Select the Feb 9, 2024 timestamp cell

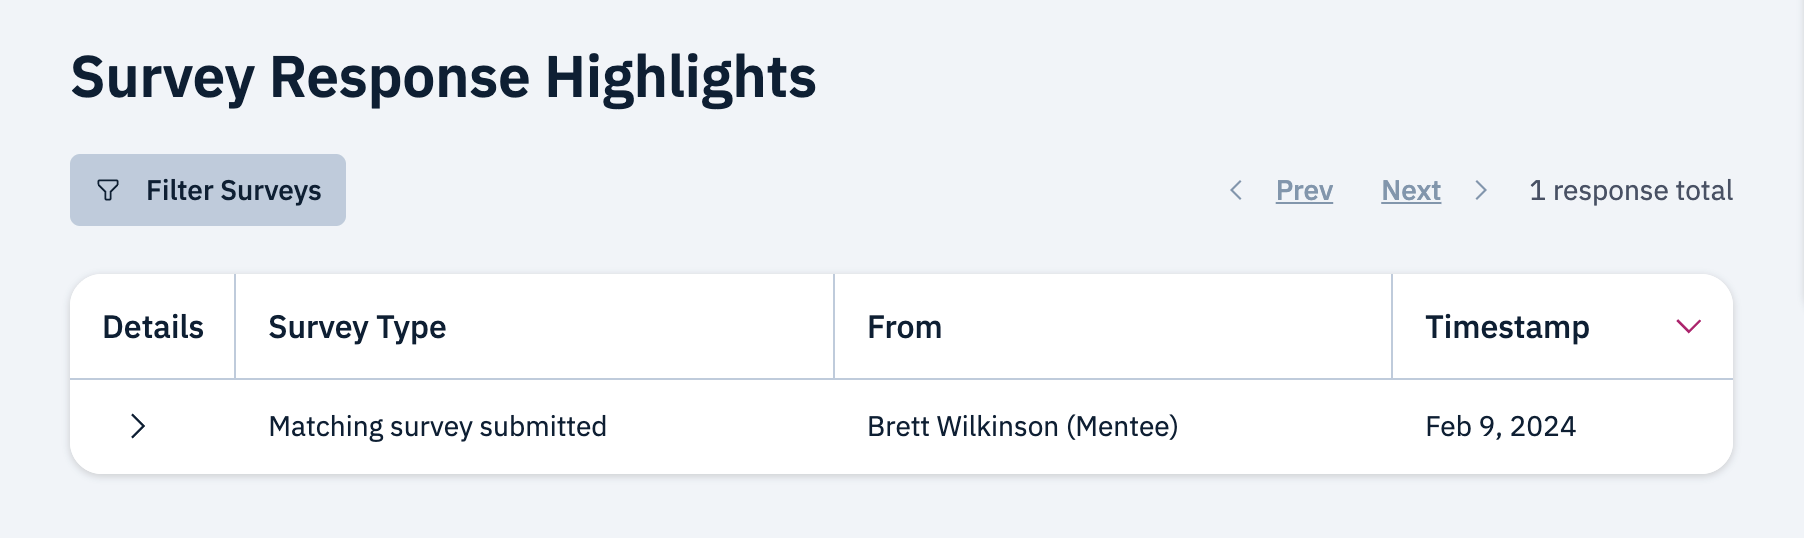1500,426
